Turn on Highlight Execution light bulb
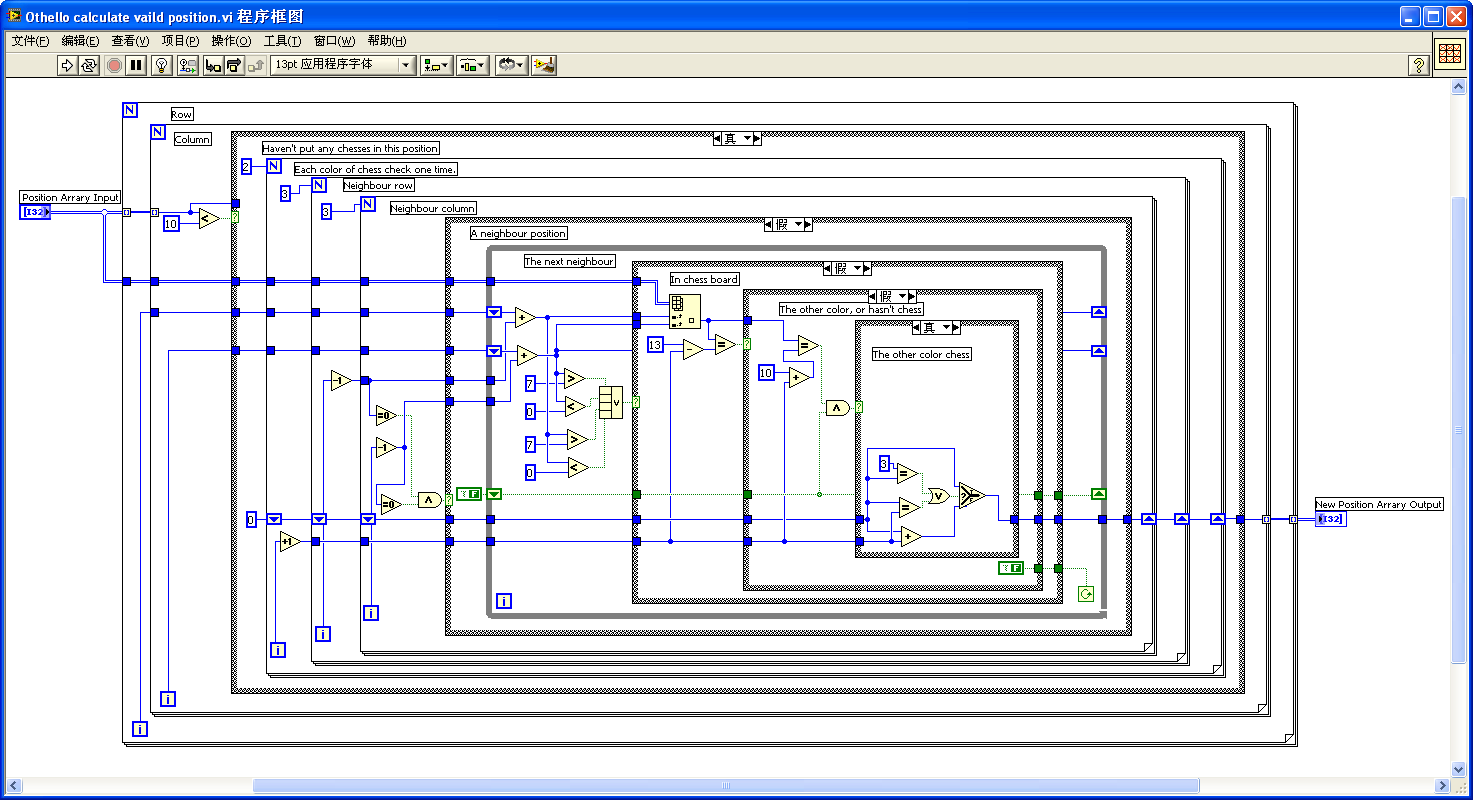This screenshot has height=800, width=1473. point(162,65)
